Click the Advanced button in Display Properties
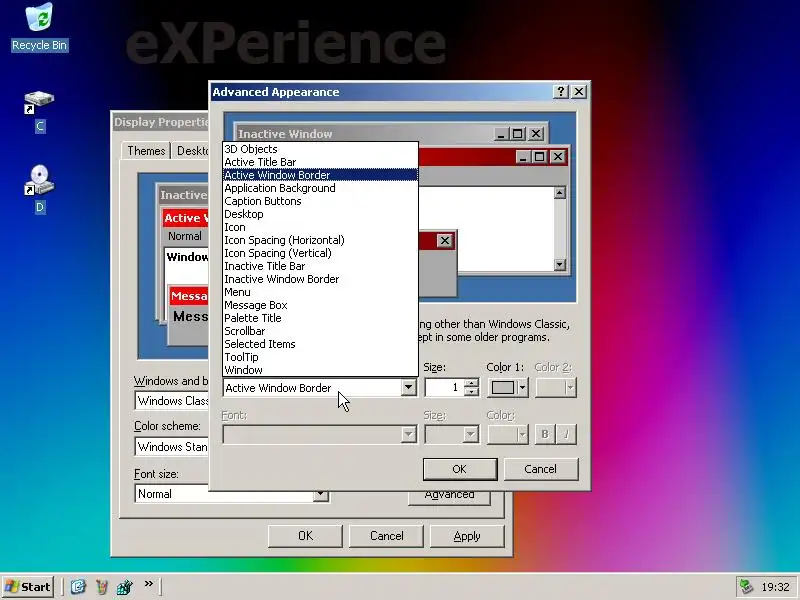 pos(449,497)
